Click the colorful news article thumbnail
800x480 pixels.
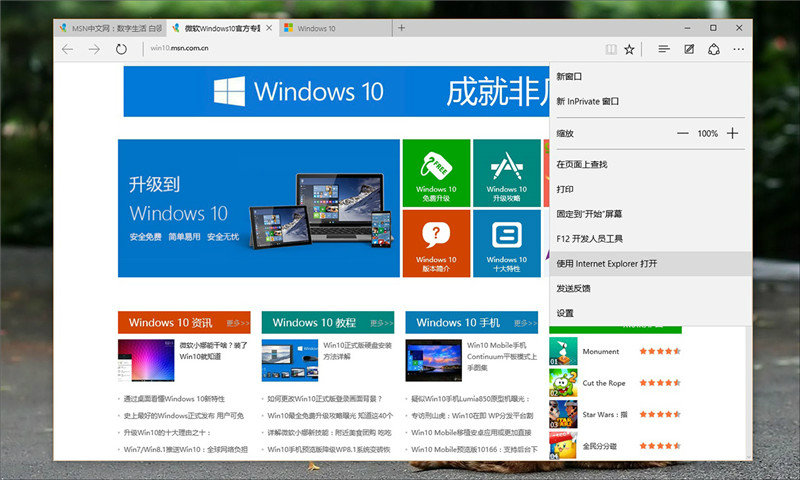pos(146,361)
